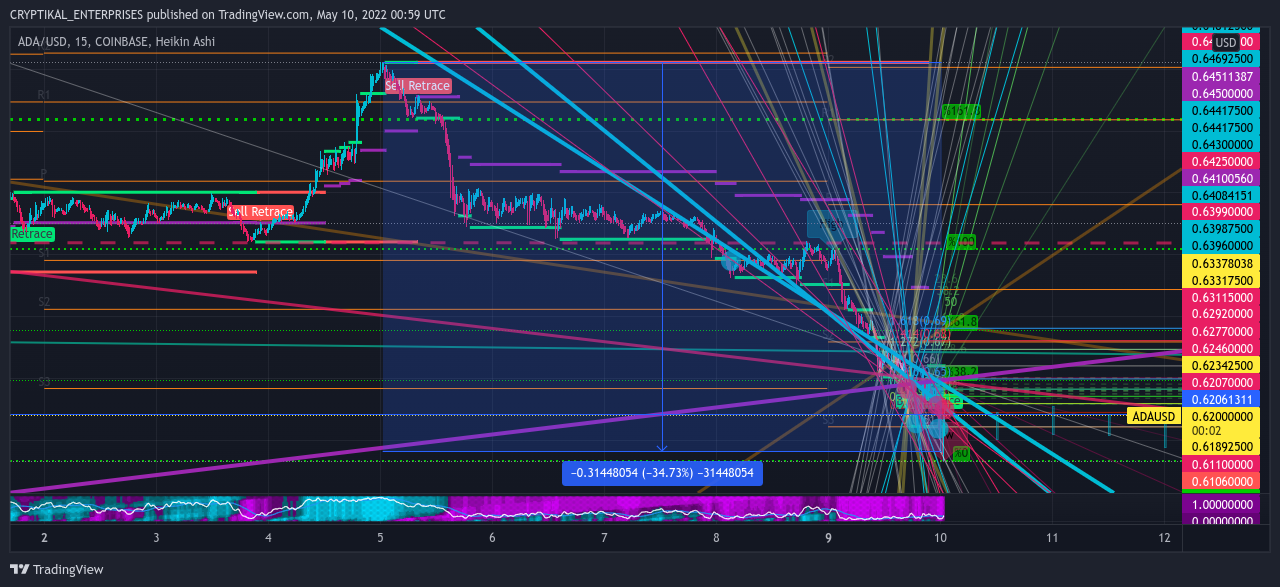
Task: Click indicator scale value 1.00000000
Action: 1222,507
